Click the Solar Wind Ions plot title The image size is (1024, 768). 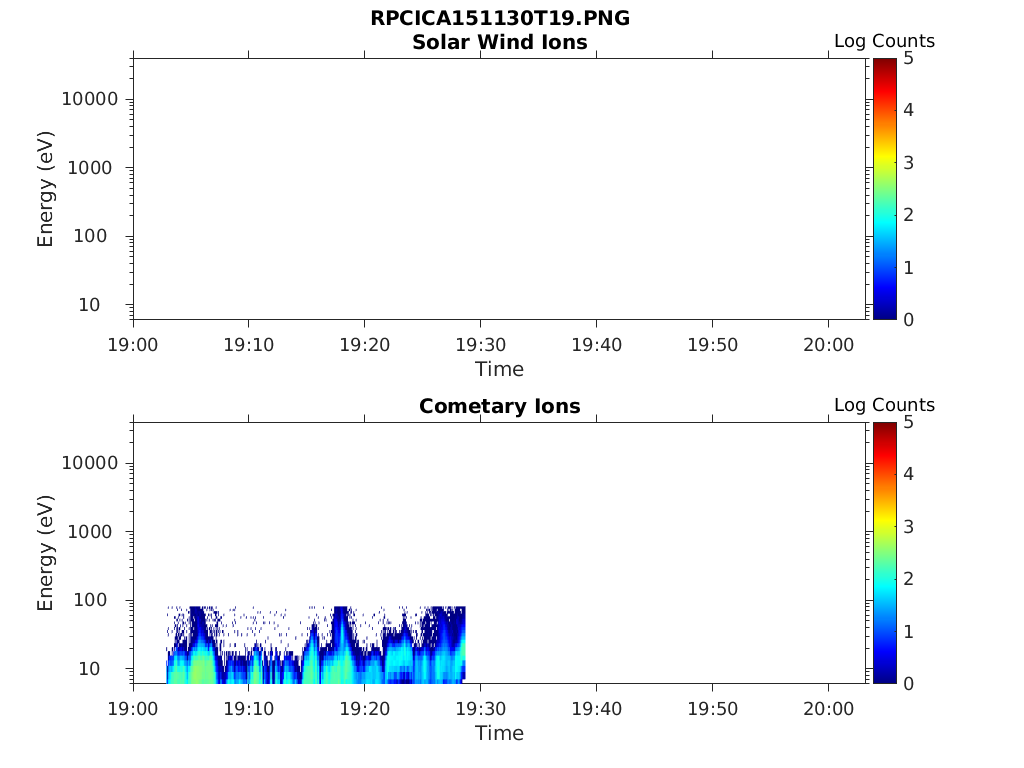tap(500, 42)
